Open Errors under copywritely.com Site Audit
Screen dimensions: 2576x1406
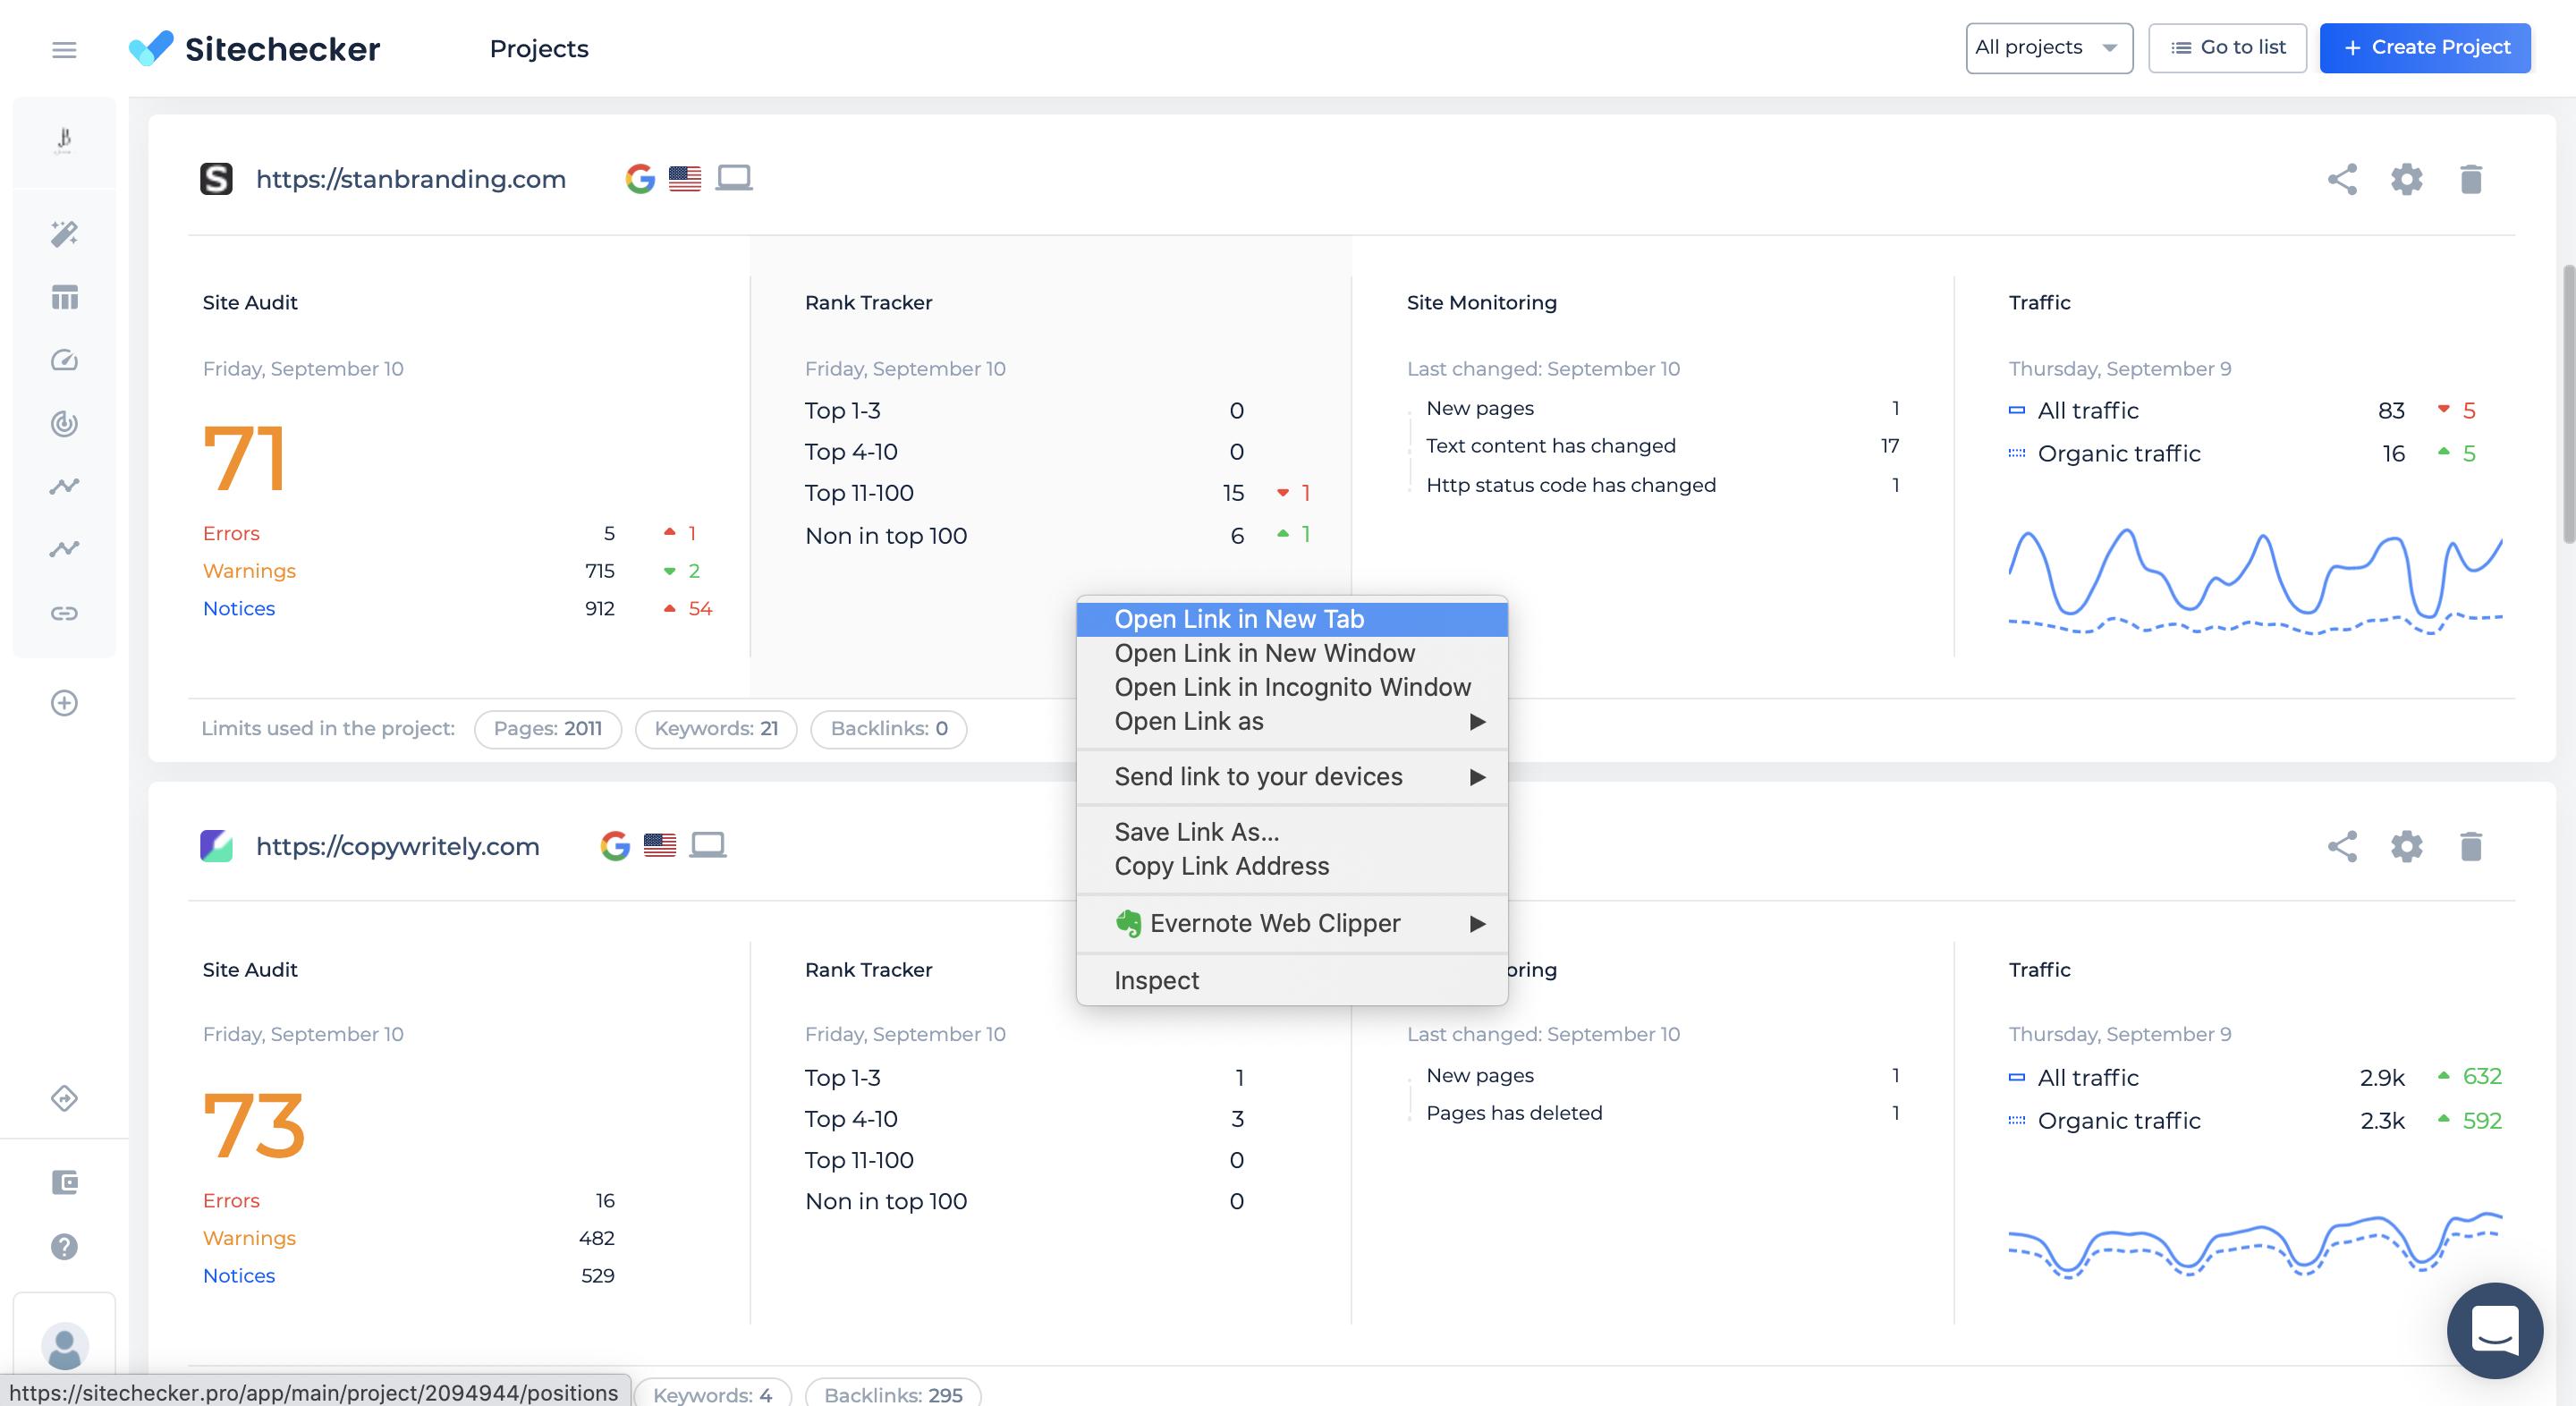coord(231,1200)
